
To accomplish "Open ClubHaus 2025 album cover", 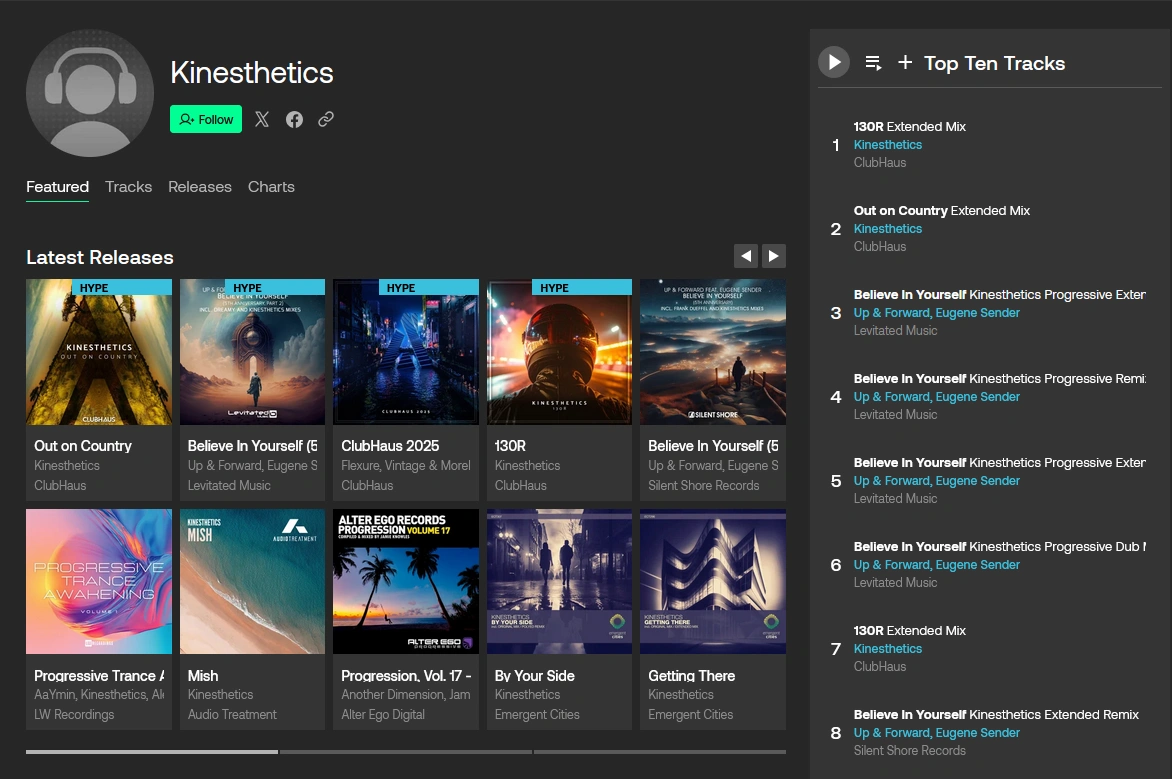I will point(406,352).
